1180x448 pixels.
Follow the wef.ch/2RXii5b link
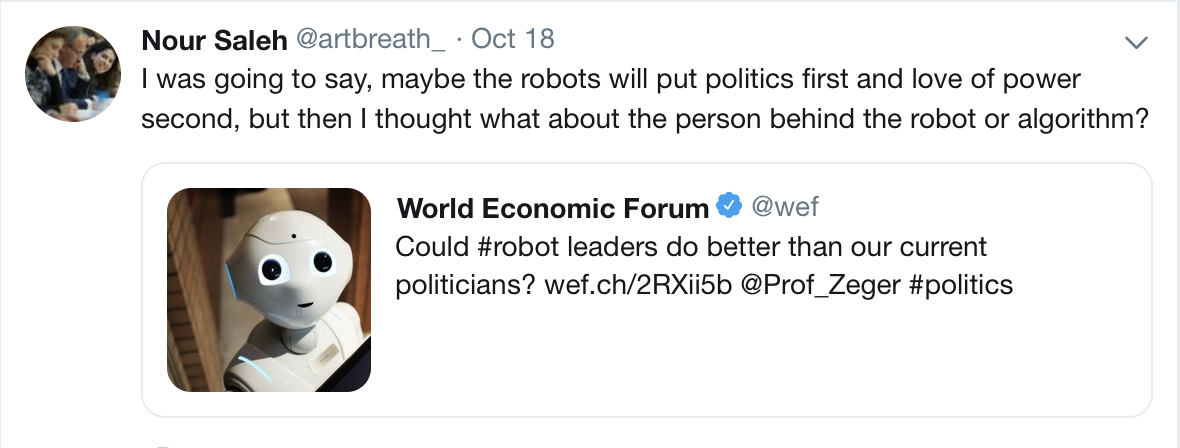click(635, 284)
